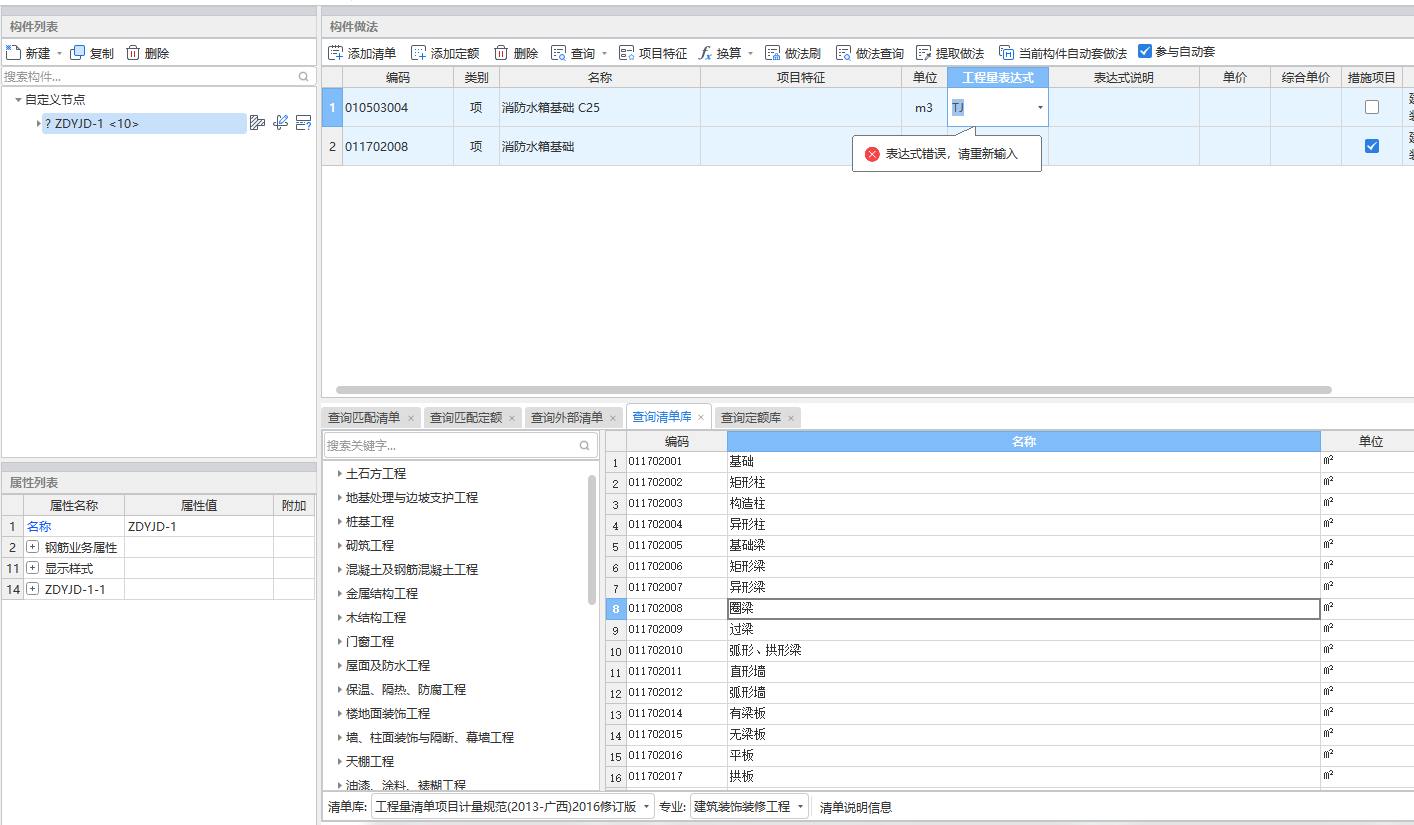Click the 删除 trash icon in the 构件做法 toolbar

coord(501,53)
